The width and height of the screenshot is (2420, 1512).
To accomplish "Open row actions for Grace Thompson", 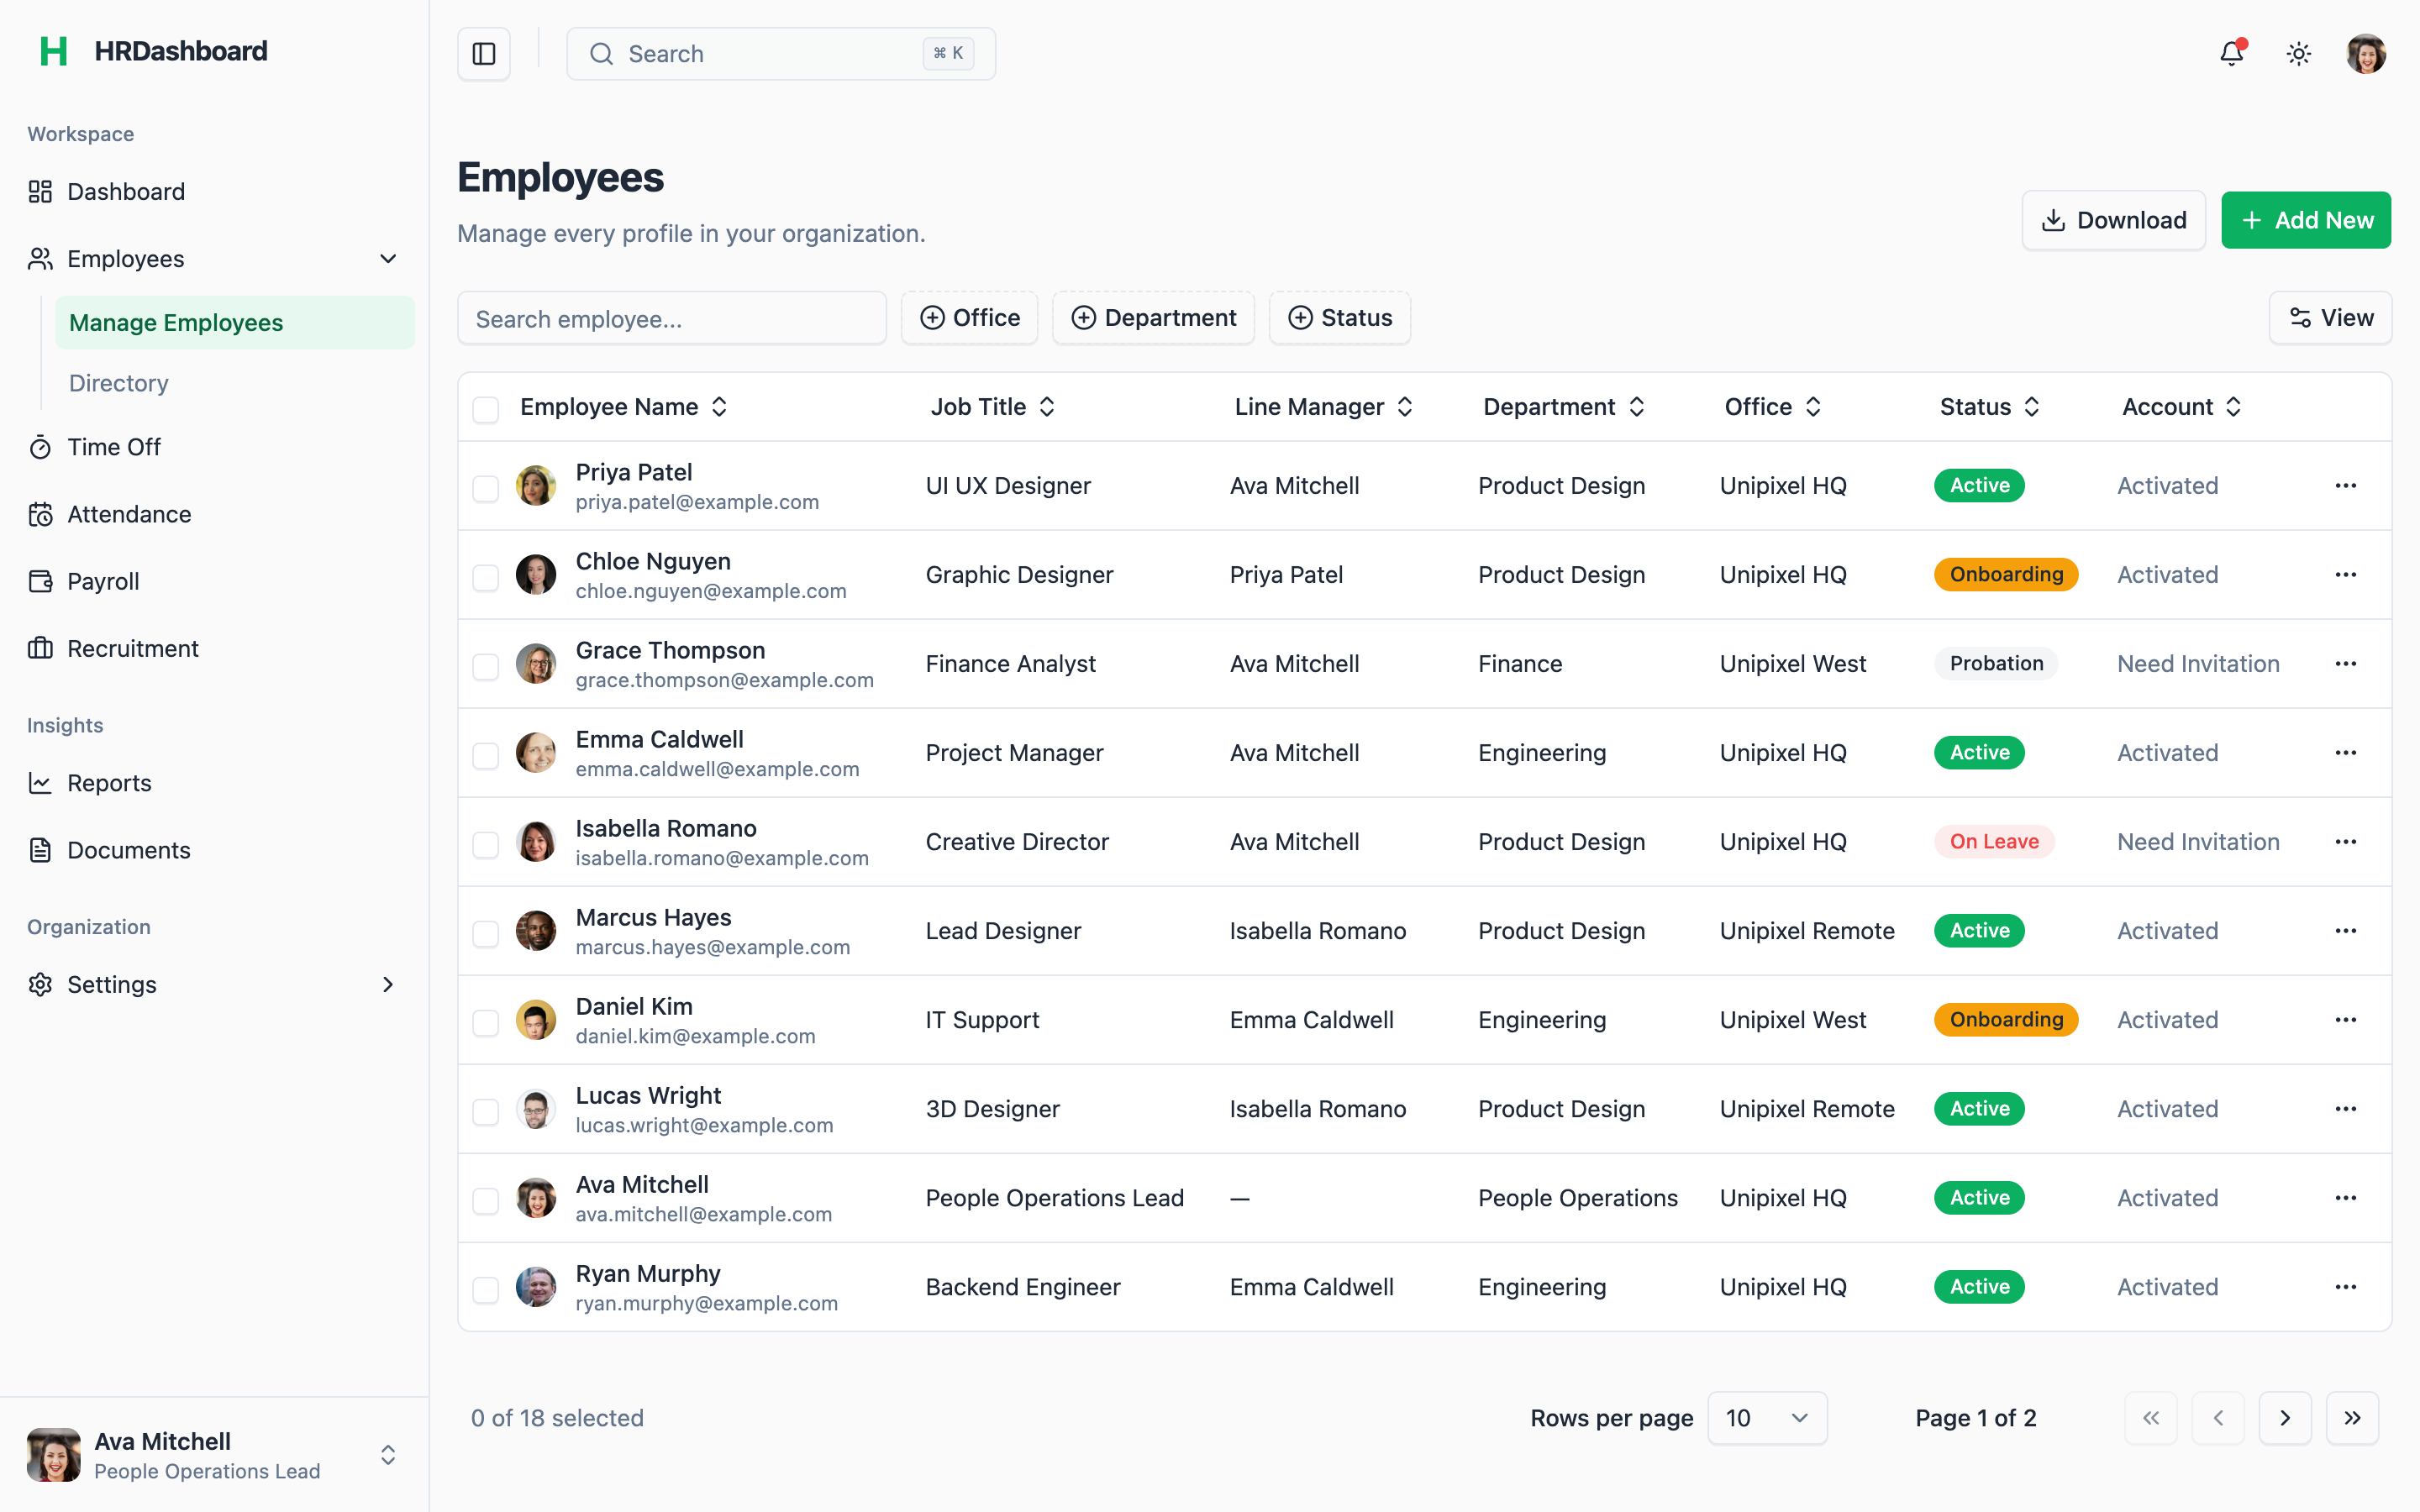I will 2345,664.
